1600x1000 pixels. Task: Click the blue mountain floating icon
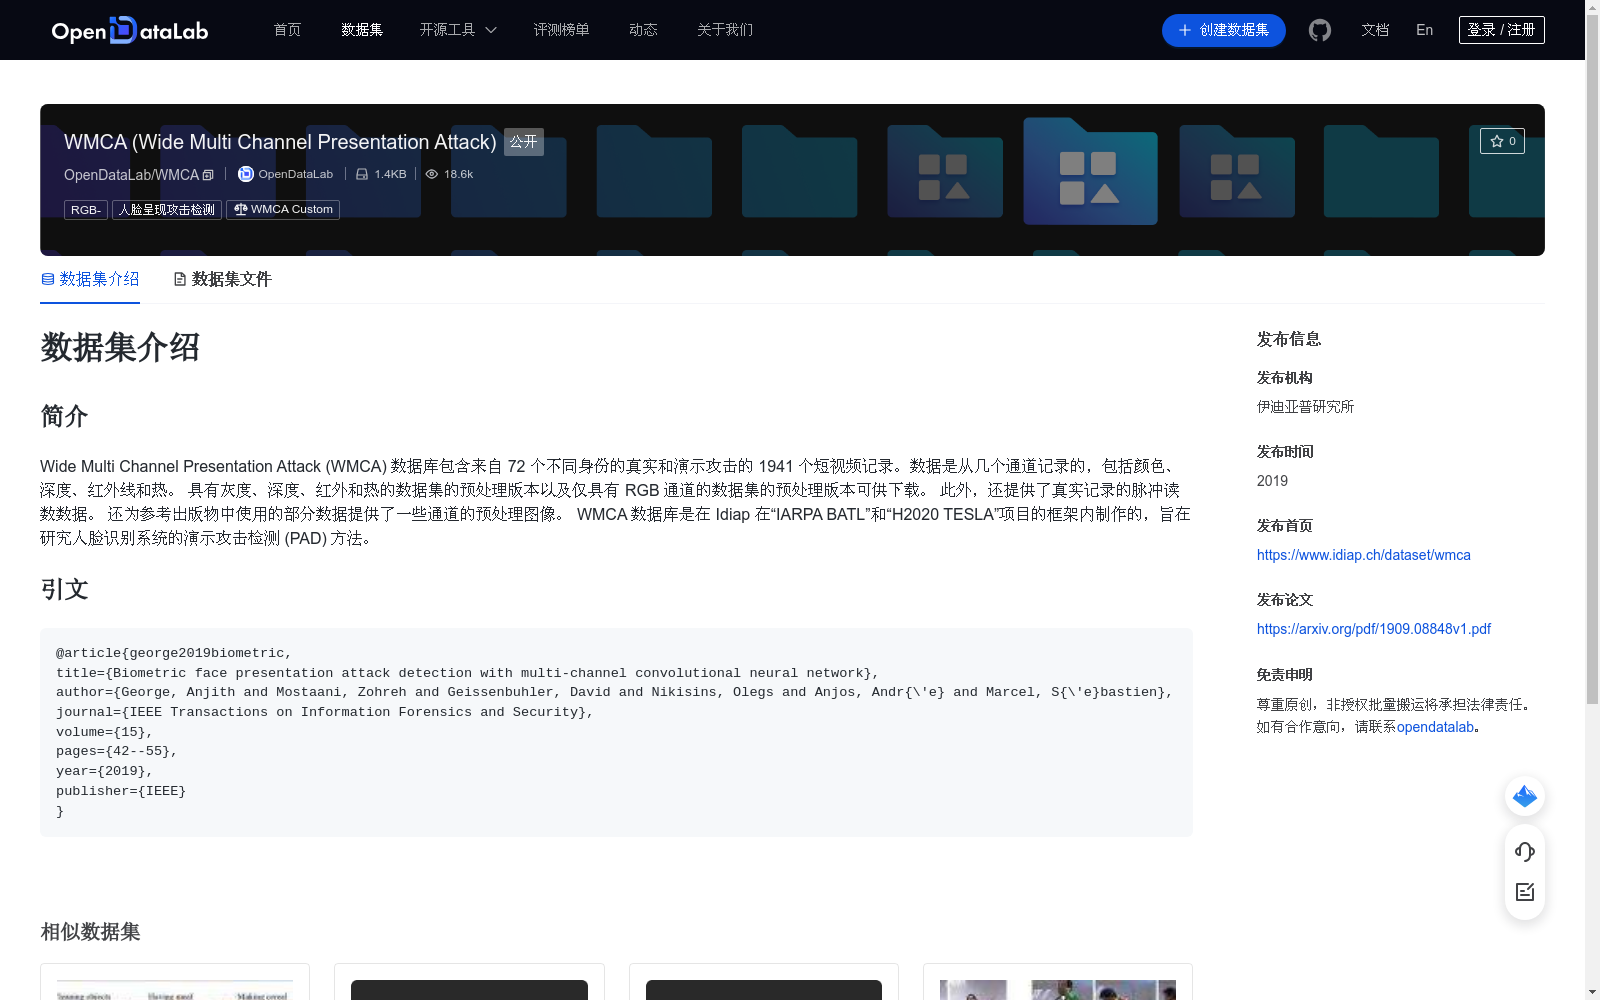(1524, 796)
